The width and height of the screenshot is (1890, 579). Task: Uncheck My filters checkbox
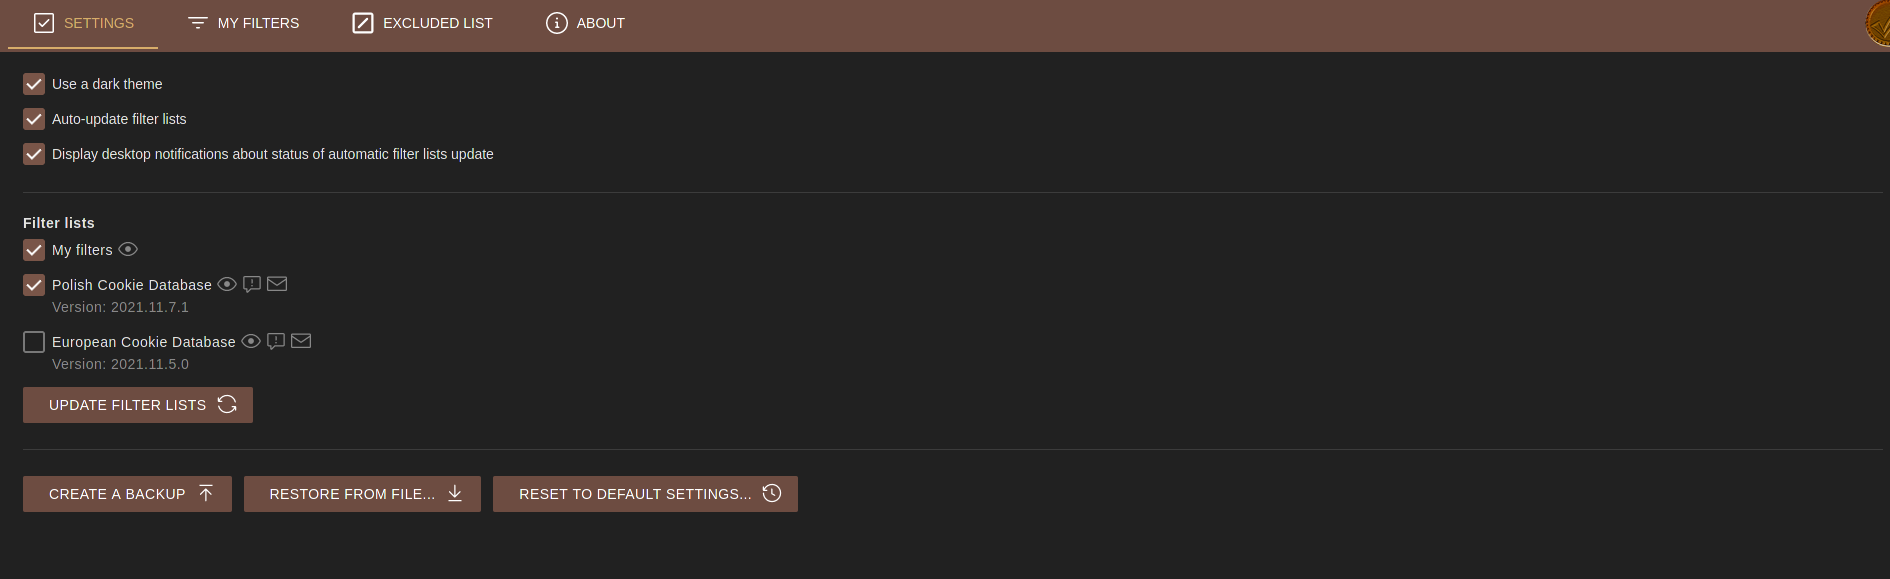pyautogui.click(x=34, y=250)
